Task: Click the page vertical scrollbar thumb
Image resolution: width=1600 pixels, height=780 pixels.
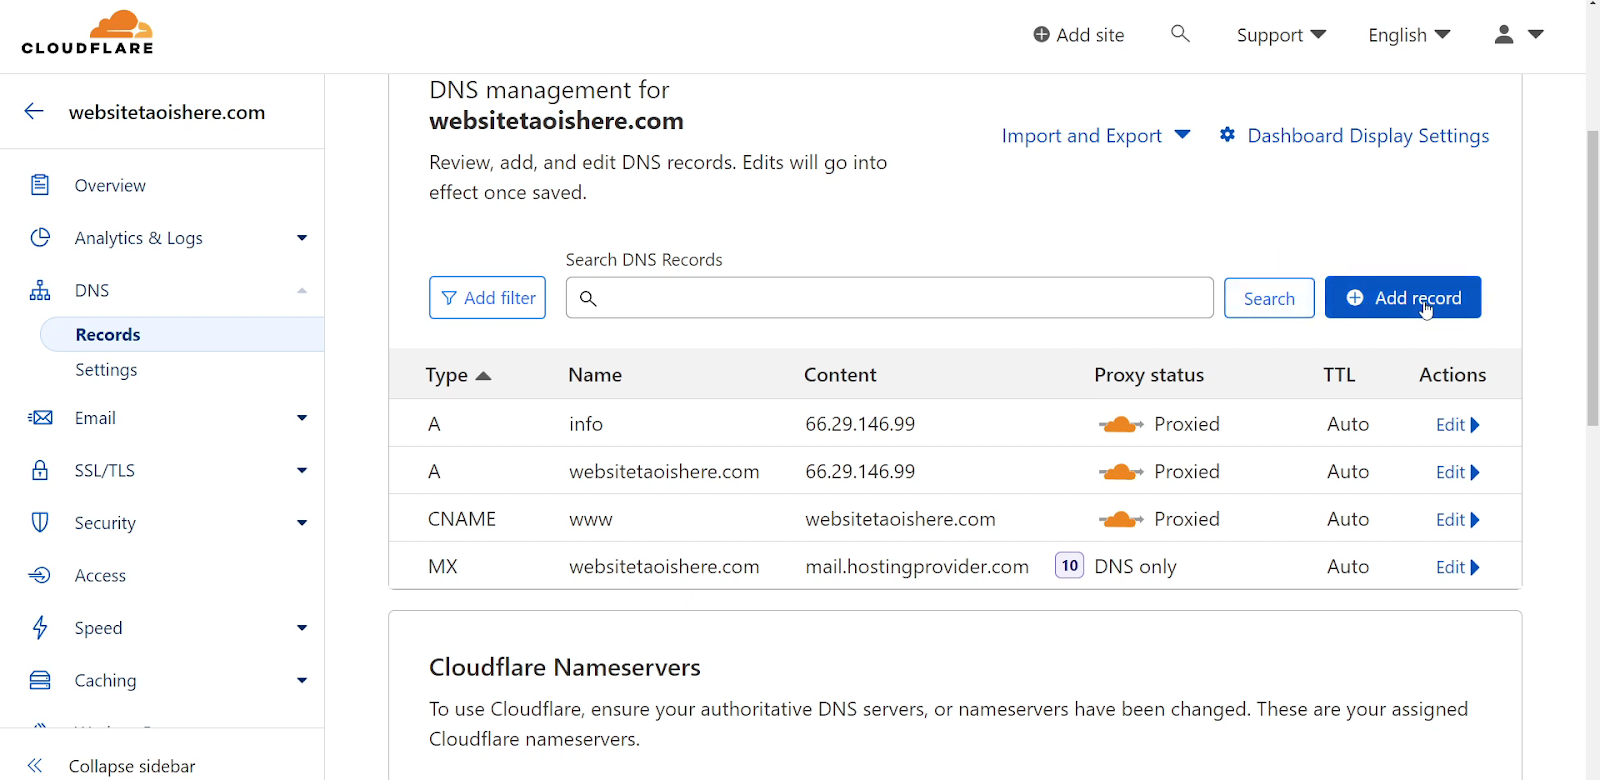Action: click(x=1592, y=278)
